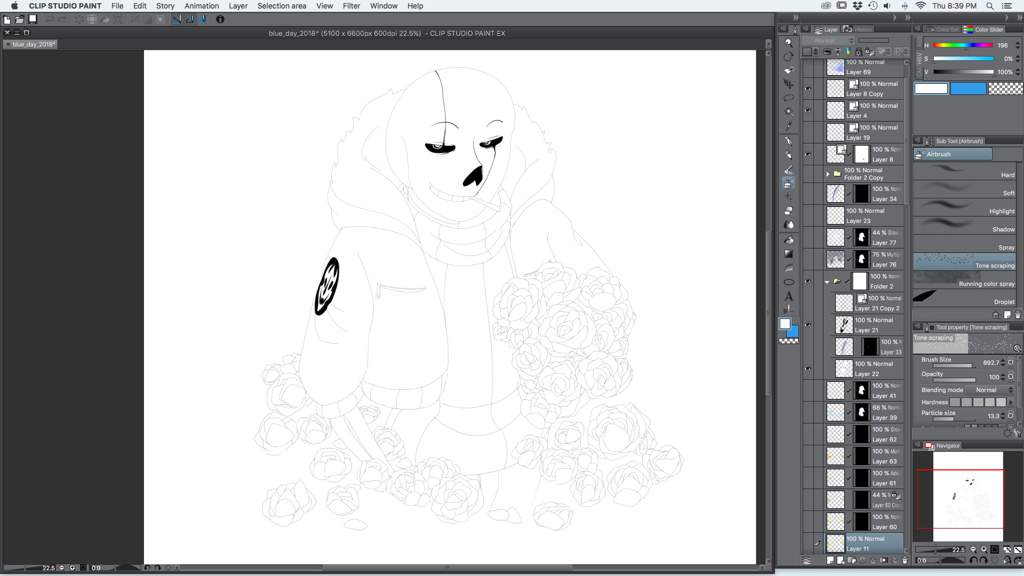Select the Blend tool
Viewport: 1024px width, 576px height.
(x=789, y=225)
